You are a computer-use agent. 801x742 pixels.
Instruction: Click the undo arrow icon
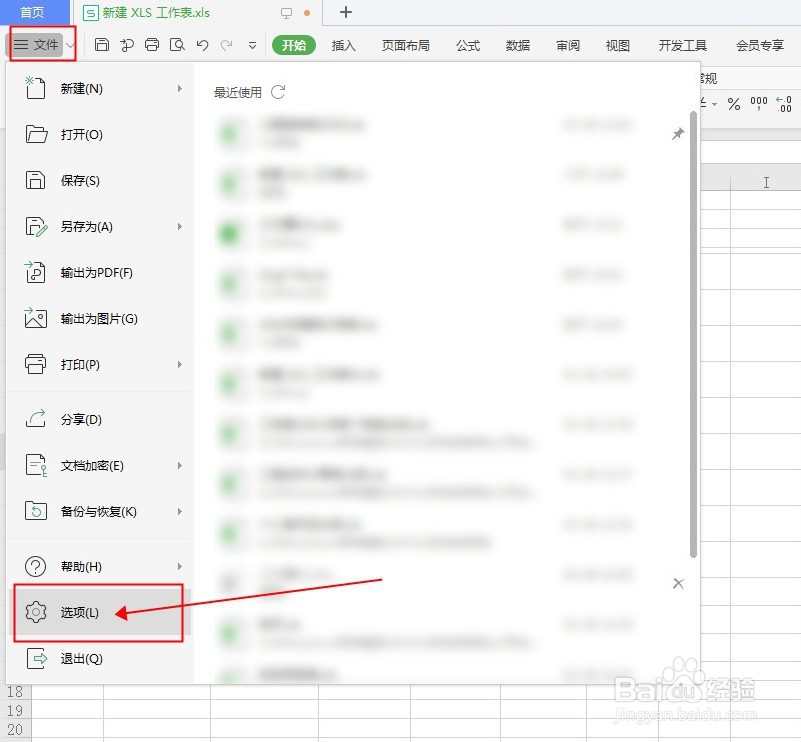[202, 45]
